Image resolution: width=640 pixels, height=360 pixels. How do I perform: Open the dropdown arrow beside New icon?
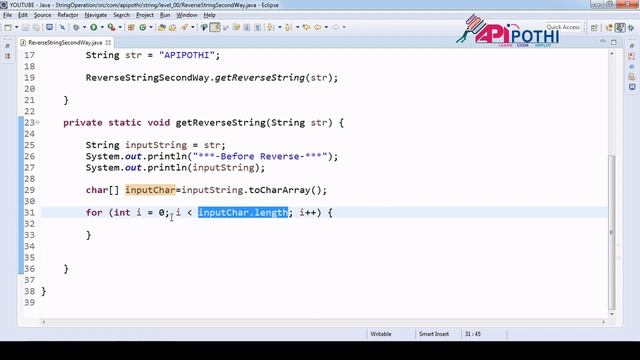[x=16, y=27]
